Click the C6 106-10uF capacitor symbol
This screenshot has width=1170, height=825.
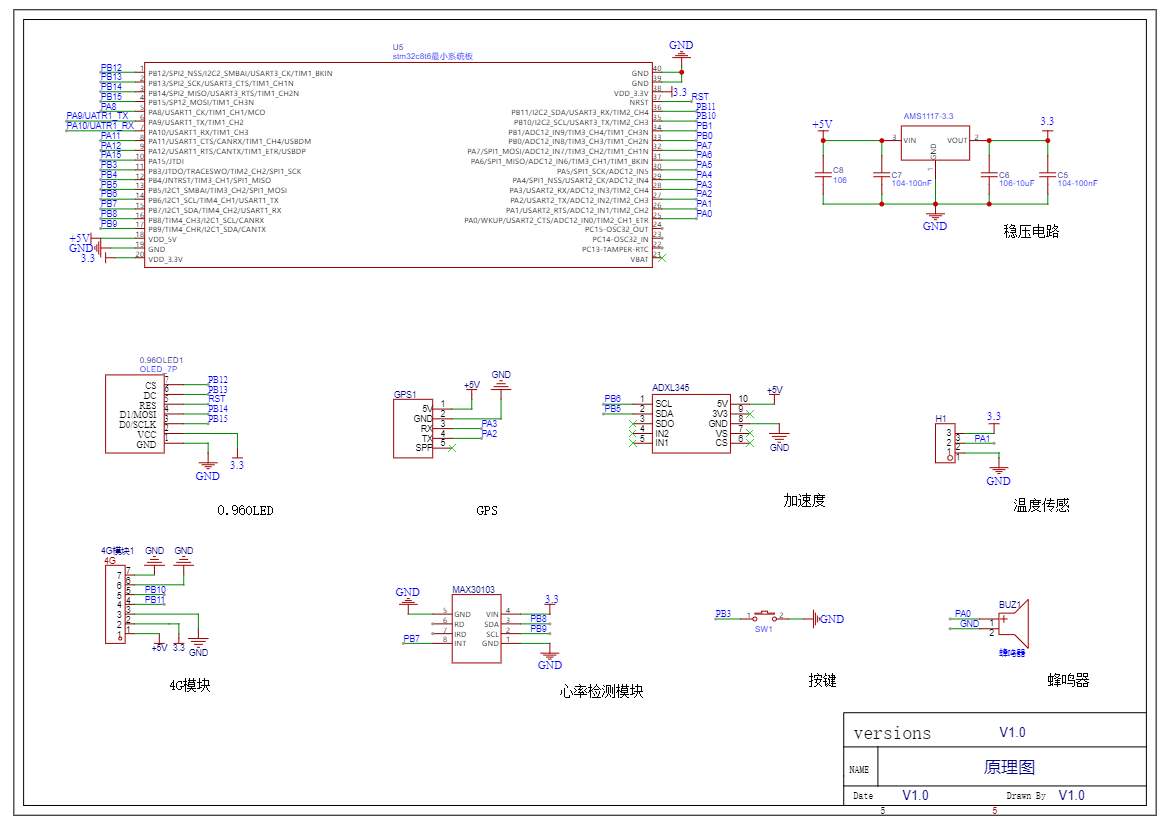click(989, 176)
